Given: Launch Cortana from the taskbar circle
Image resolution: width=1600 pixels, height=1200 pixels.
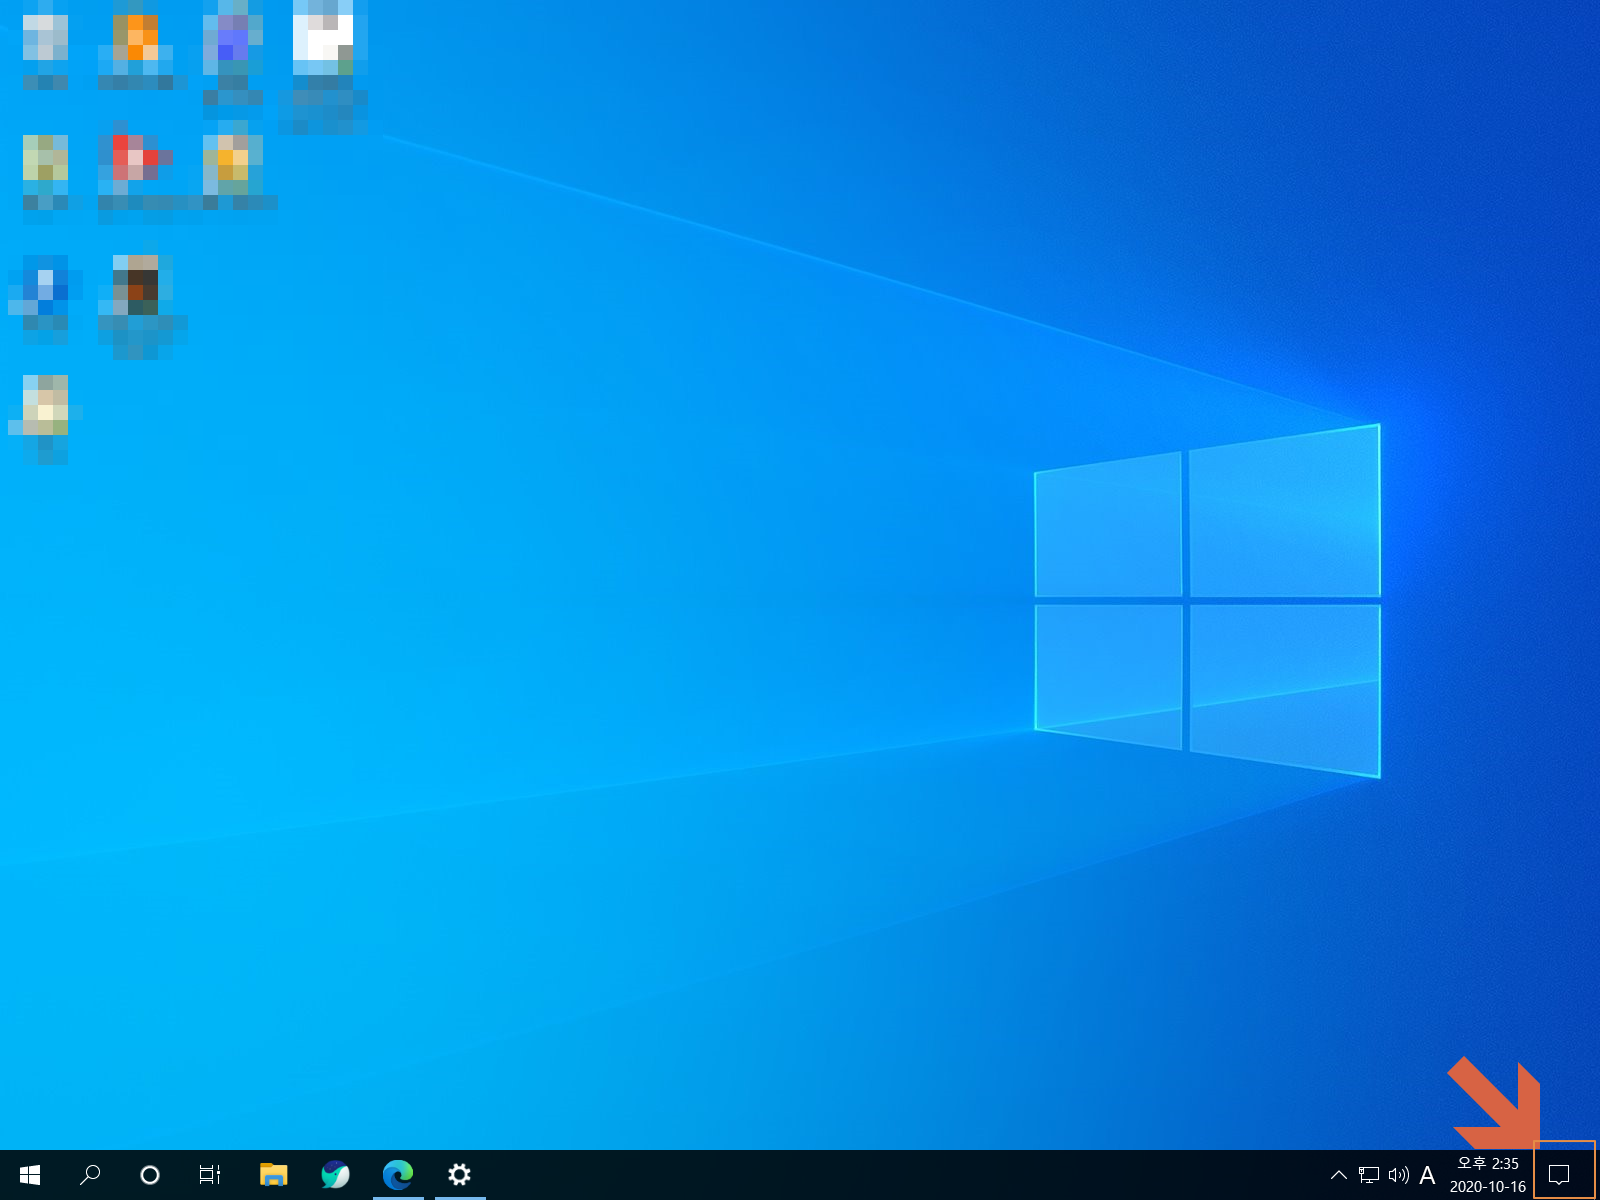Looking at the screenshot, I should [150, 1175].
